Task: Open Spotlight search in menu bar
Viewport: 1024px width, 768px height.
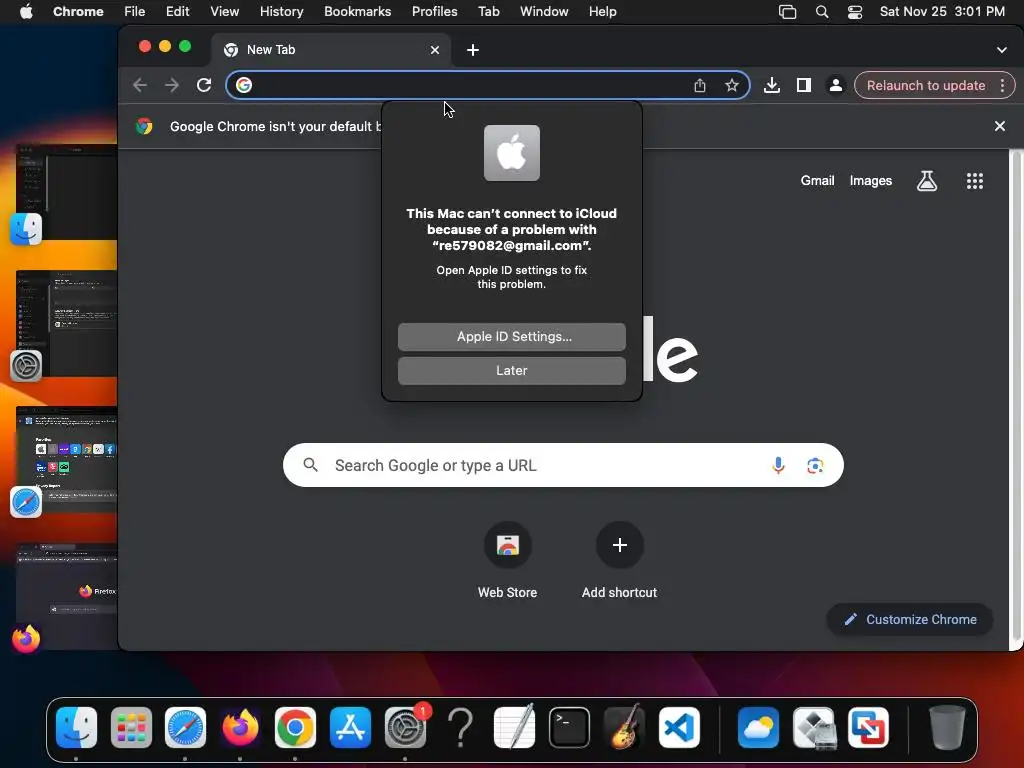Action: click(822, 12)
